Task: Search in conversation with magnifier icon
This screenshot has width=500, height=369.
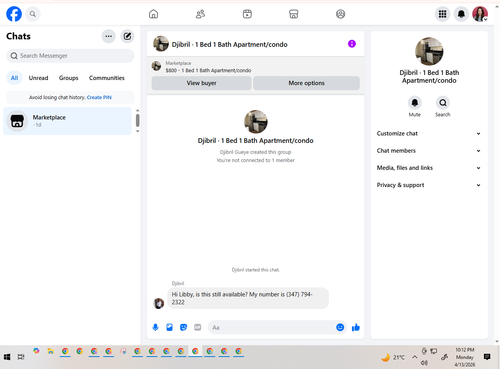Action: click(443, 103)
